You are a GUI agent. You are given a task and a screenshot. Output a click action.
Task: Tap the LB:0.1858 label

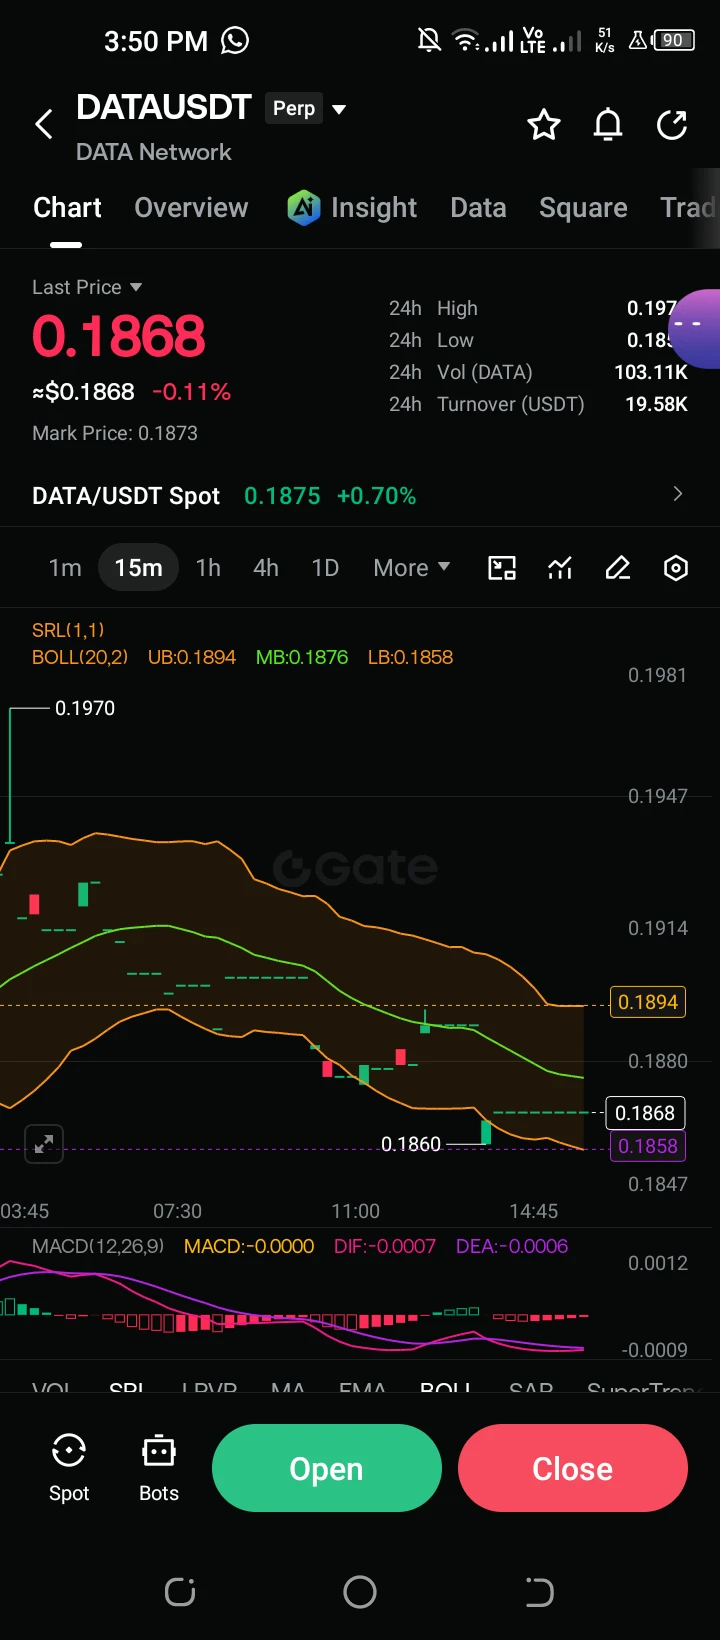(410, 657)
